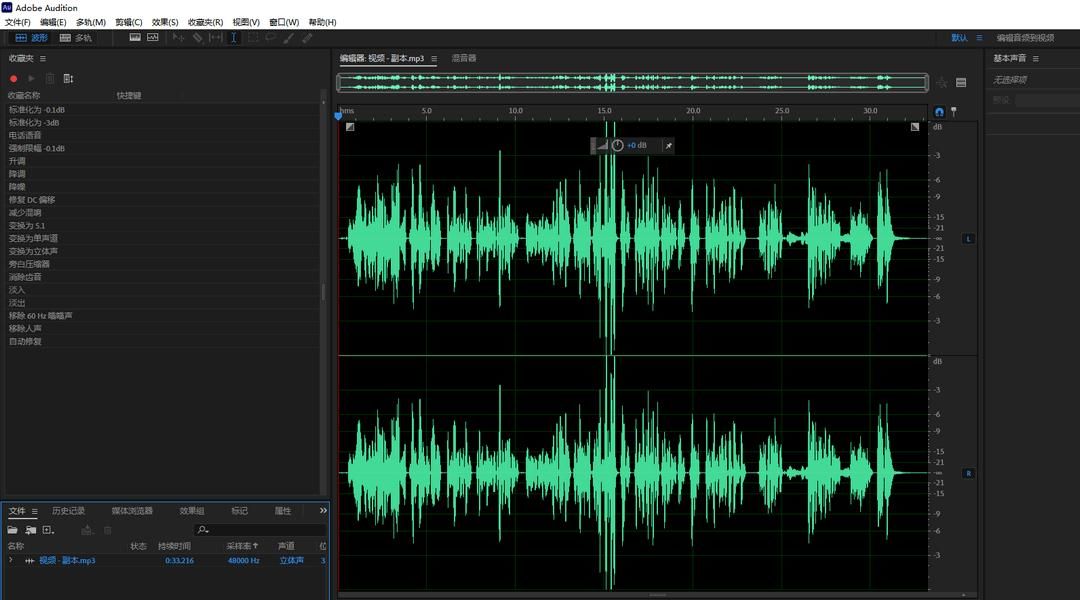
Task: Toggle snapping with the magnet icon
Action: point(939,112)
